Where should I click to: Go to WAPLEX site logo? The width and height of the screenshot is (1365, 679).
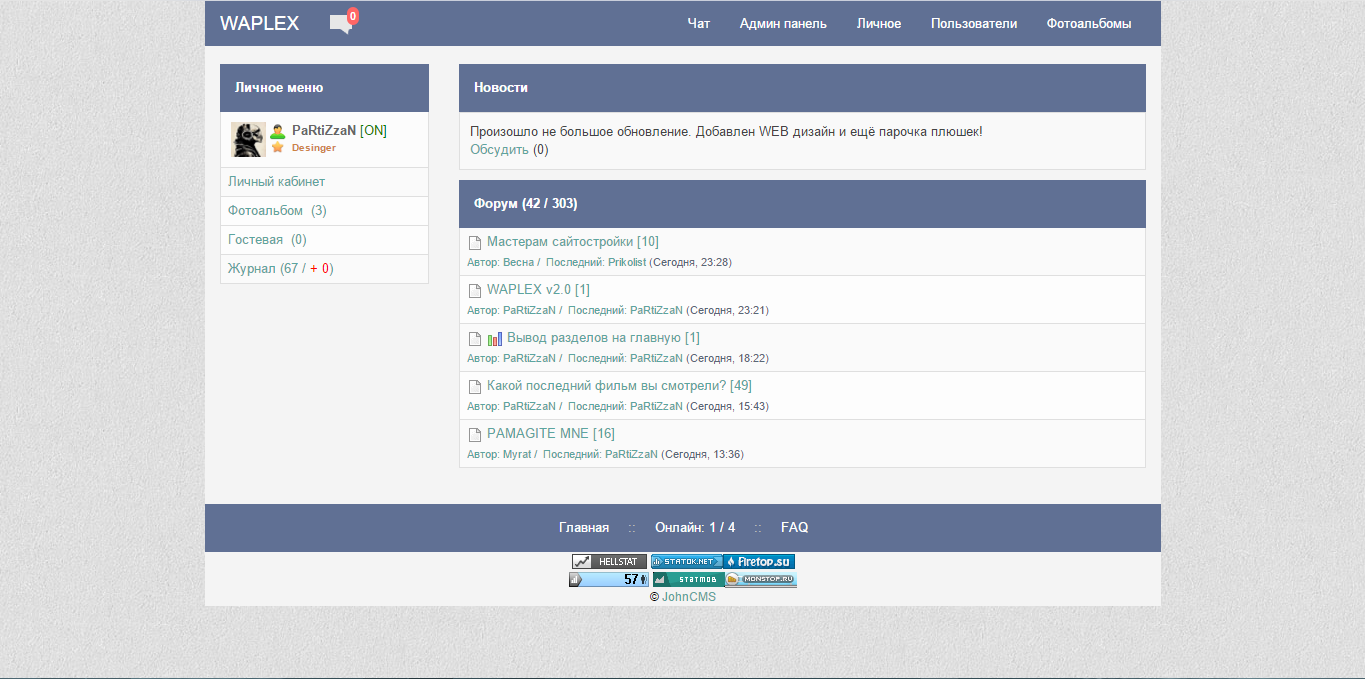(259, 23)
